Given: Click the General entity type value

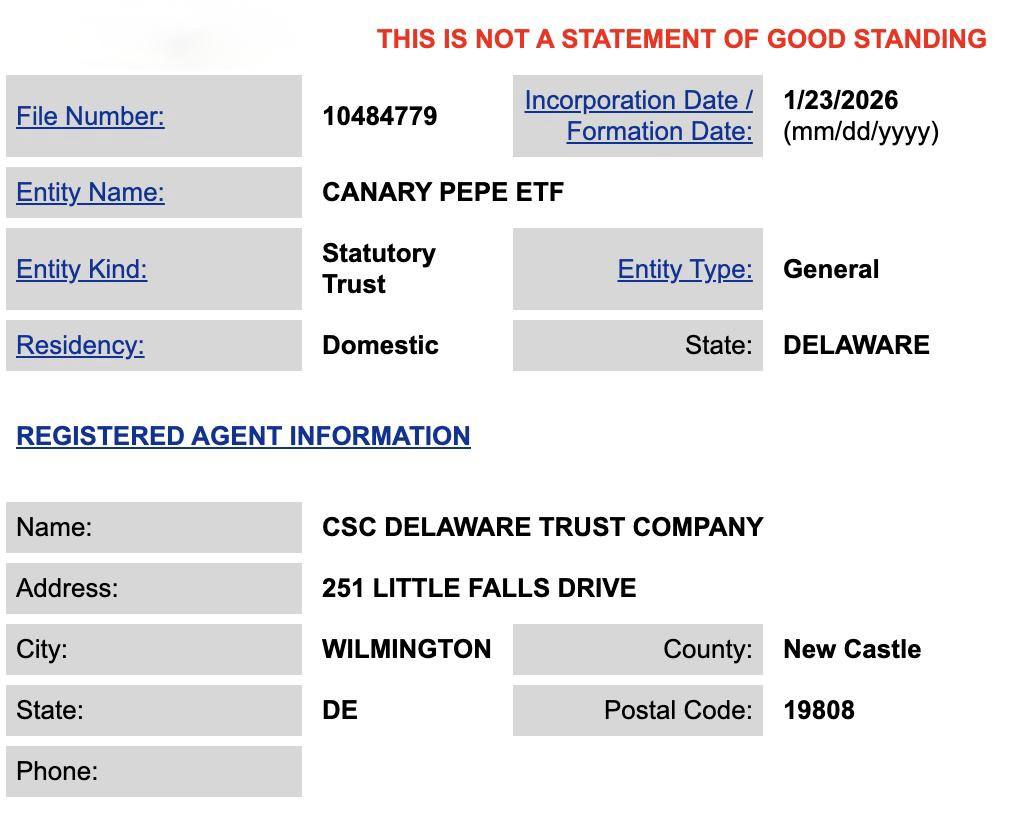Looking at the screenshot, I should point(831,269).
